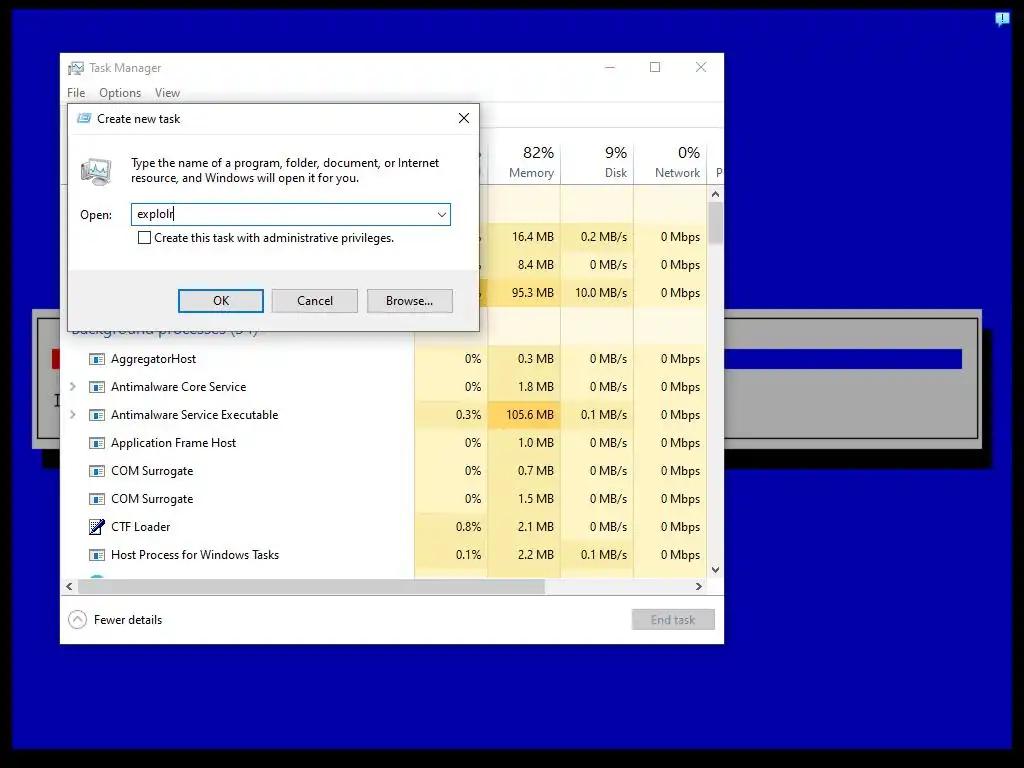Click the vertical scrollbar down arrow

point(716,570)
